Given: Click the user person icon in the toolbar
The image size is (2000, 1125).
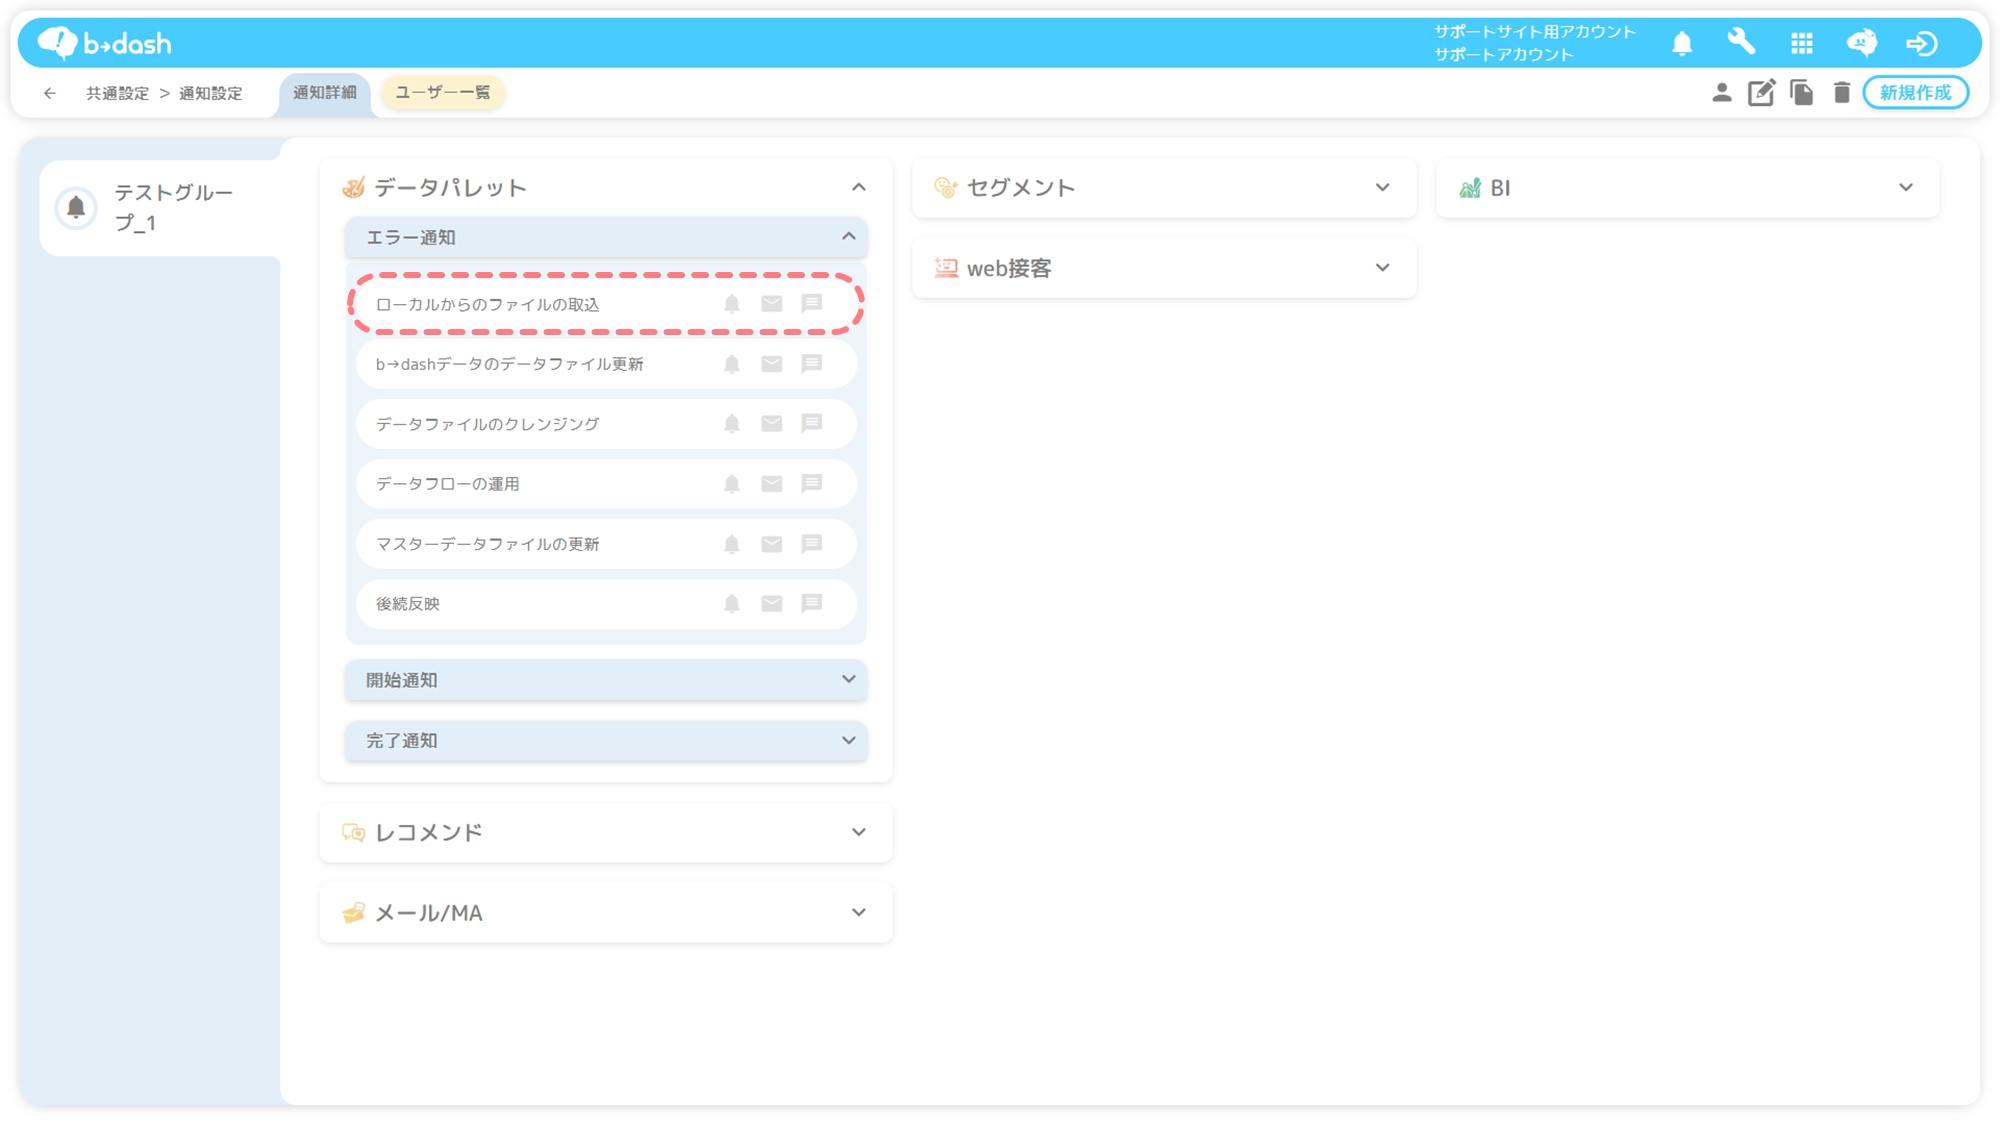Looking at the screenshot, I should tap(1721, 93).
